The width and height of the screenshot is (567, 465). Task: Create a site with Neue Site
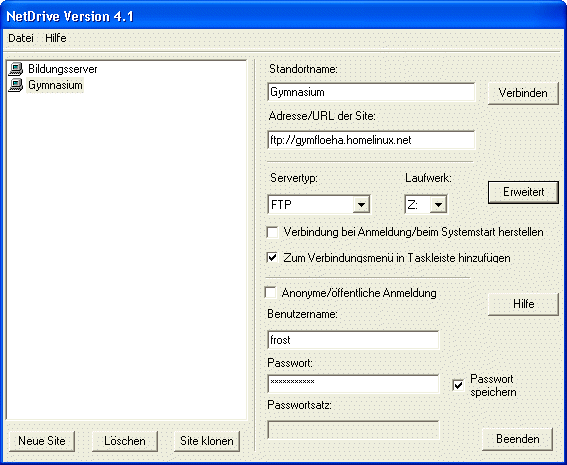42,441
